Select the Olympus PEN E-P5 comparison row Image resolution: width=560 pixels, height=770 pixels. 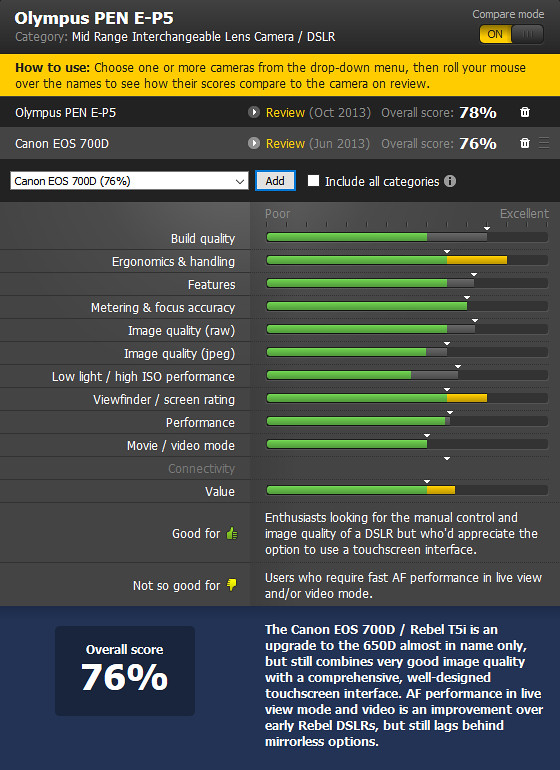click(280, 112)
